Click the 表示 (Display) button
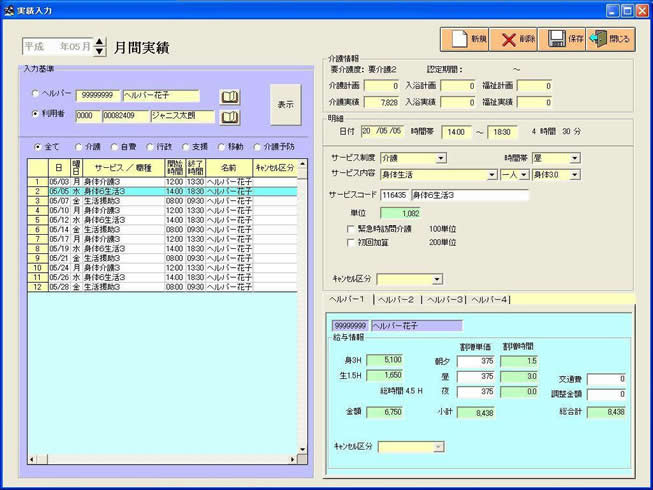 (x=285, y=104)
